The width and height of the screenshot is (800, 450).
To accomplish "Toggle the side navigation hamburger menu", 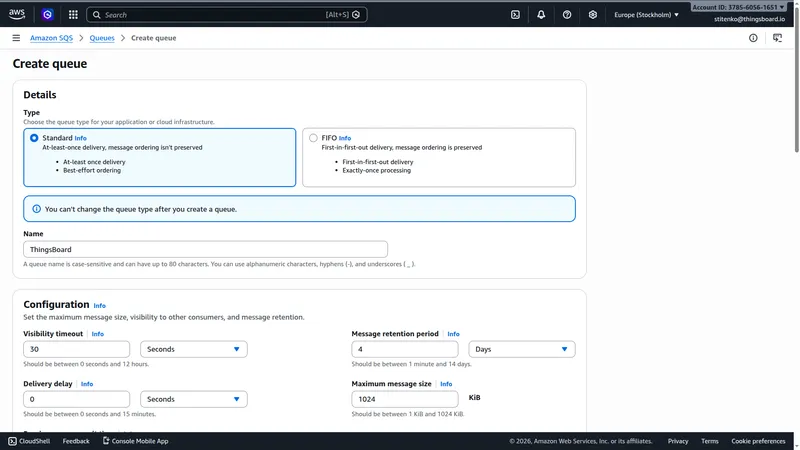I will coord(16,38).
